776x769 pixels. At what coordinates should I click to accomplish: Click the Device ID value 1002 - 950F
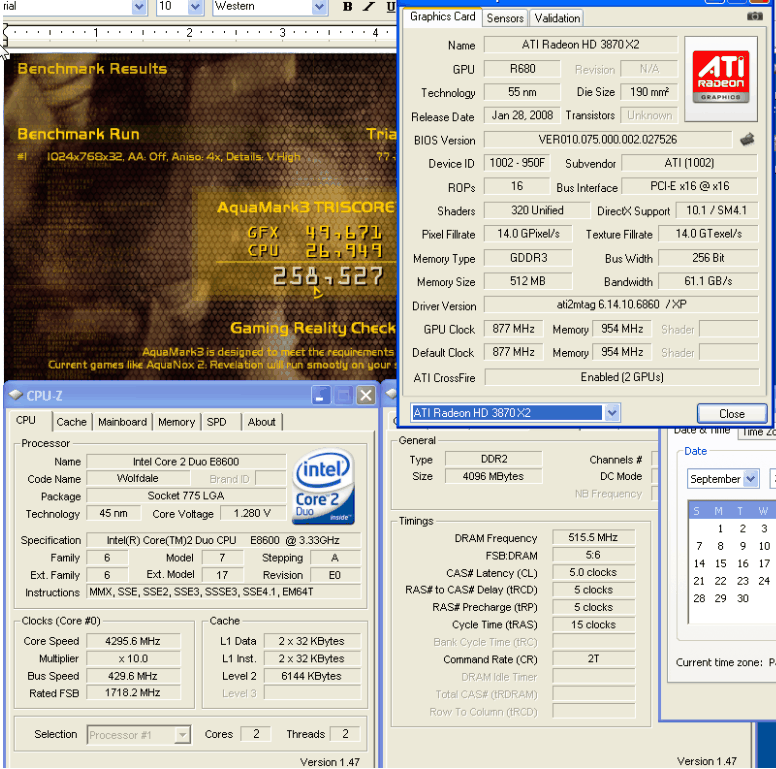point(517,163)
